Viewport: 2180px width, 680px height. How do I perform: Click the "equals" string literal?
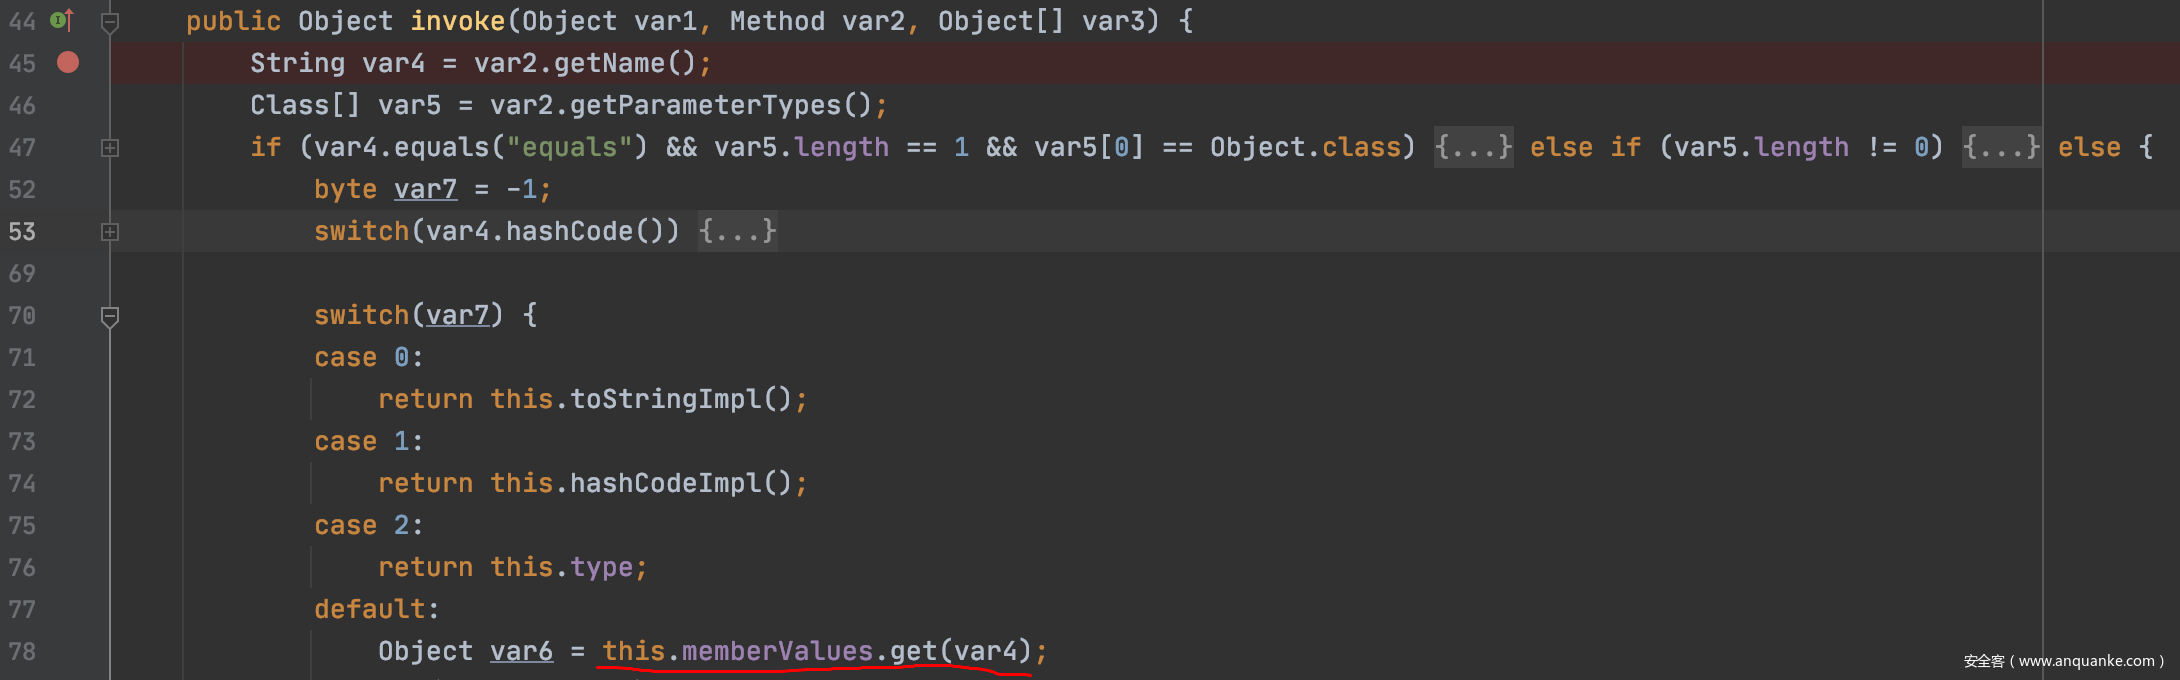coord(569,148)
